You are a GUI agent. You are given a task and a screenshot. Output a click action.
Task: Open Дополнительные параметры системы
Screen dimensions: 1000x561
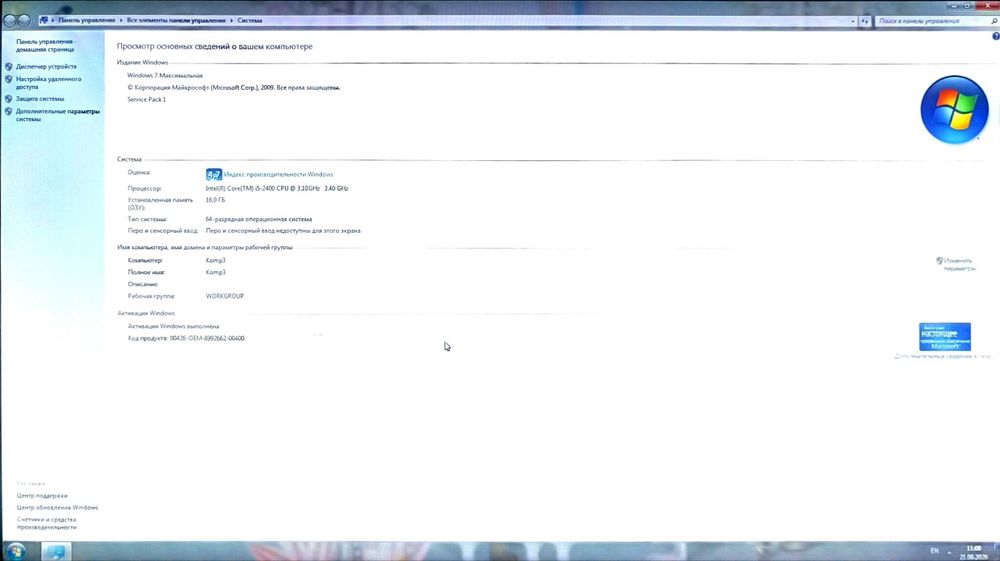57,115
